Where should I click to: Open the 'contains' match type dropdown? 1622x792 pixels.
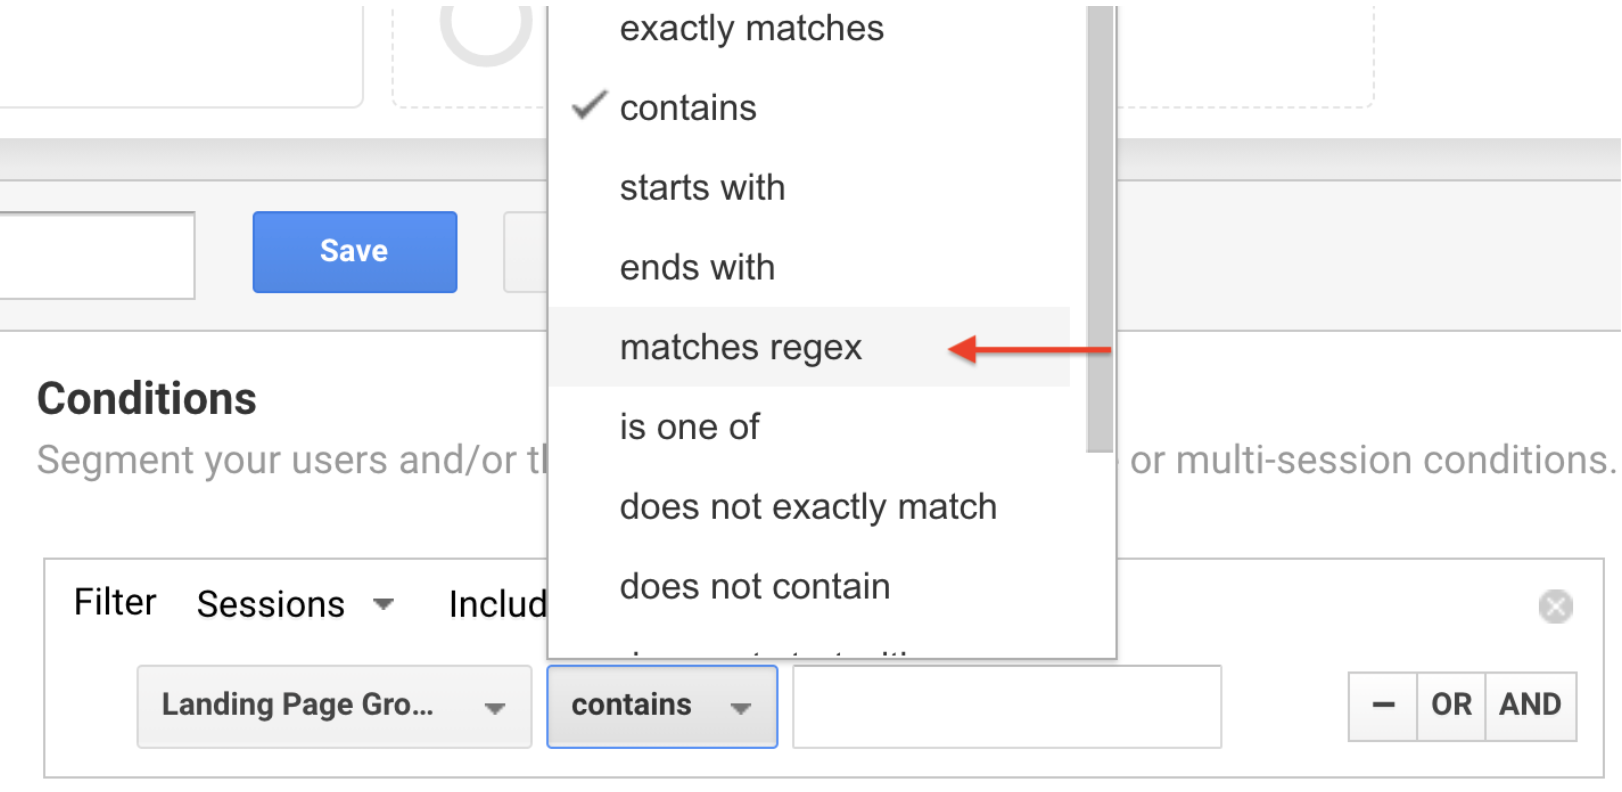[x=662, y=707]
